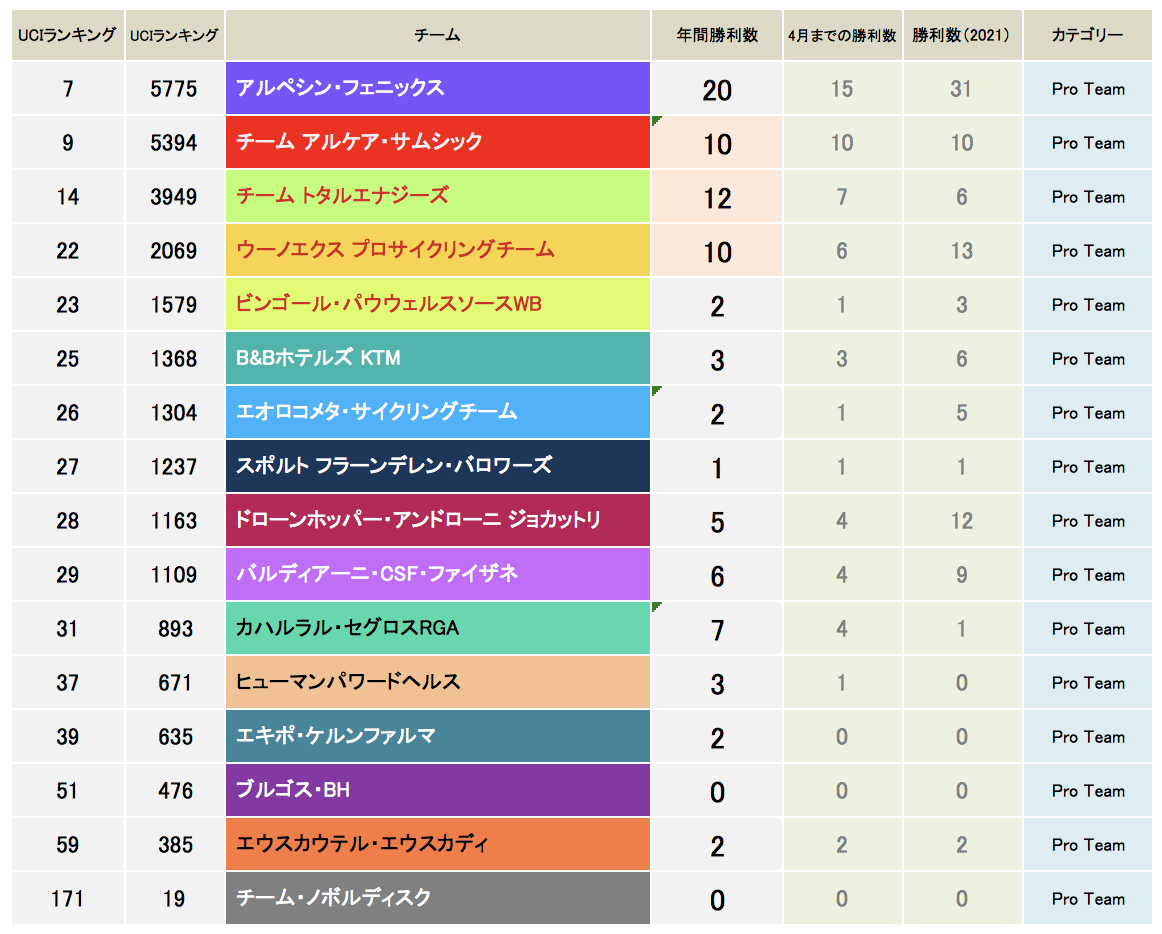The height and width of the screenshot is (934, 1162).
Task: Click April wins 15 for アルペシン・フェニックス
Action: coord(843,89)
